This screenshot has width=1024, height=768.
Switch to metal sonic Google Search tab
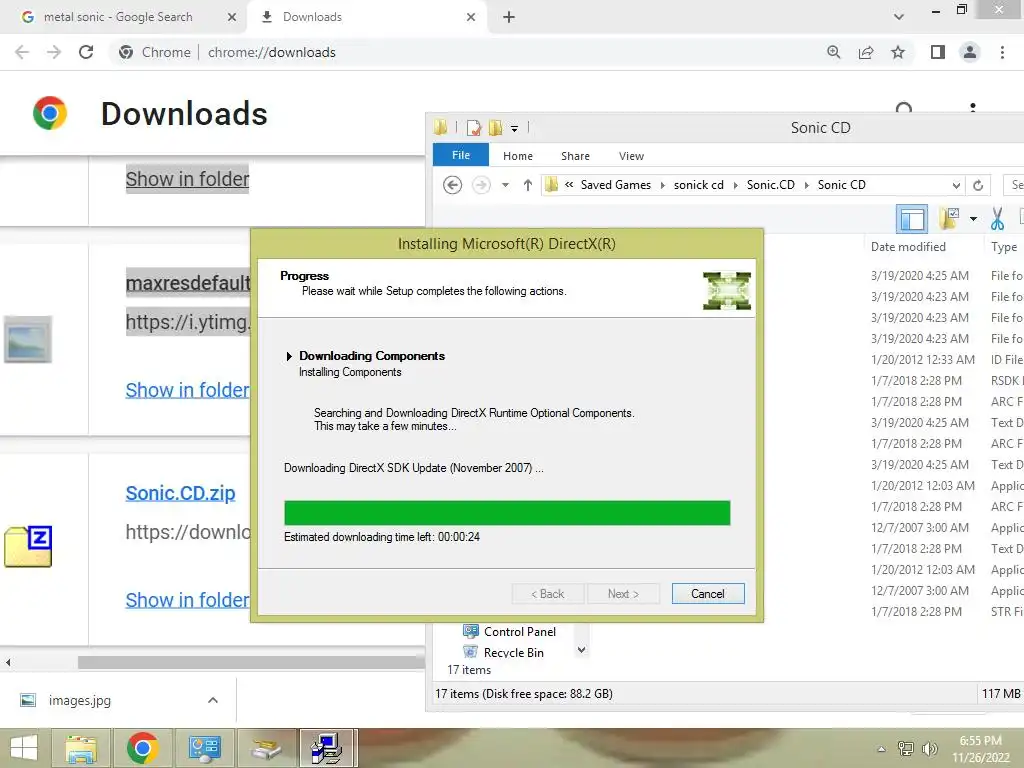[x=118, y=17]
